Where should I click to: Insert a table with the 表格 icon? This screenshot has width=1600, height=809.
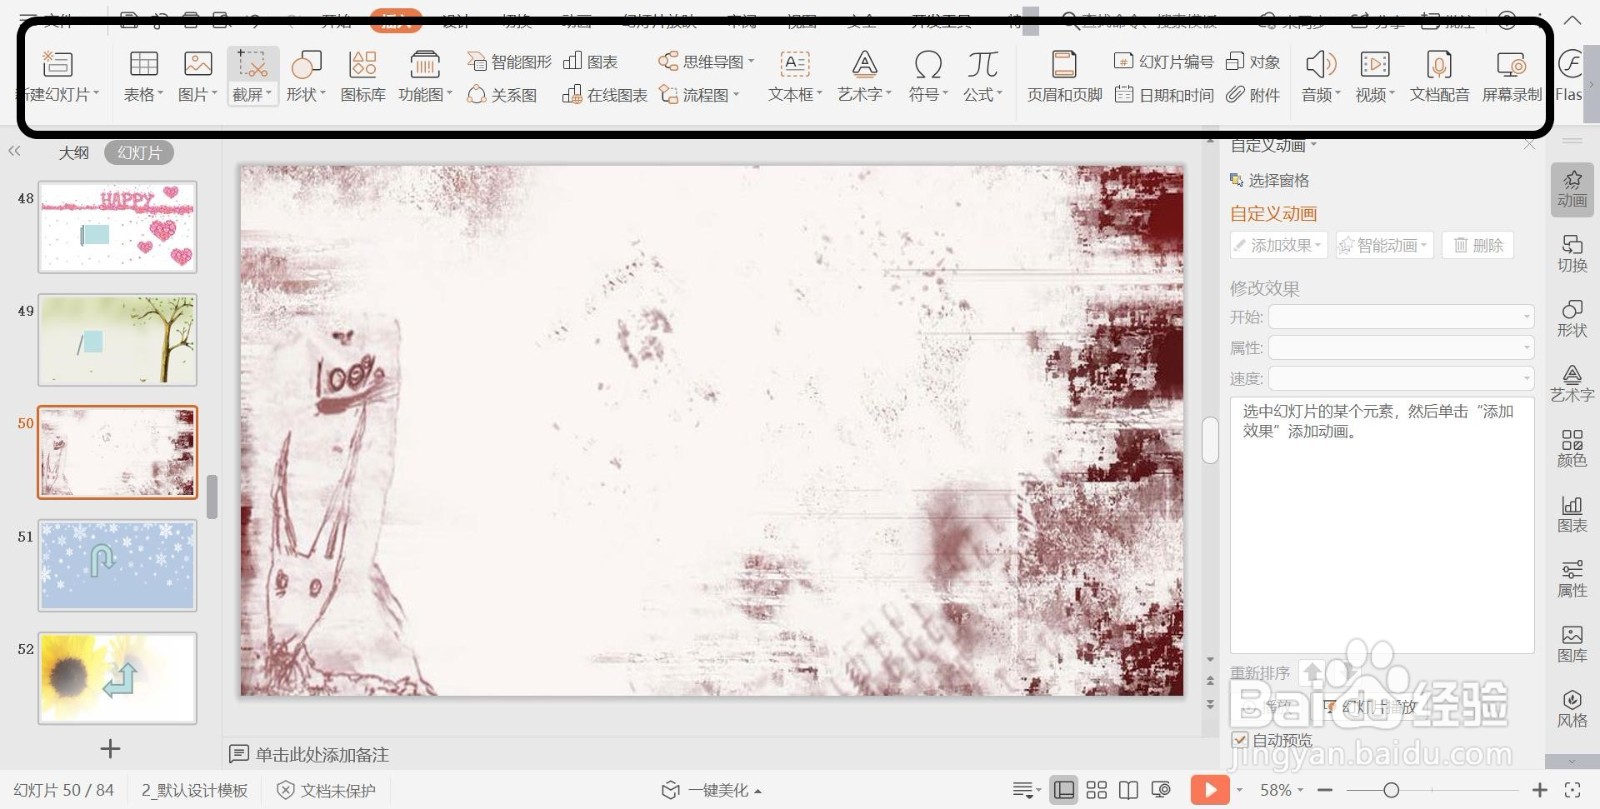click(x=144, y=64)
